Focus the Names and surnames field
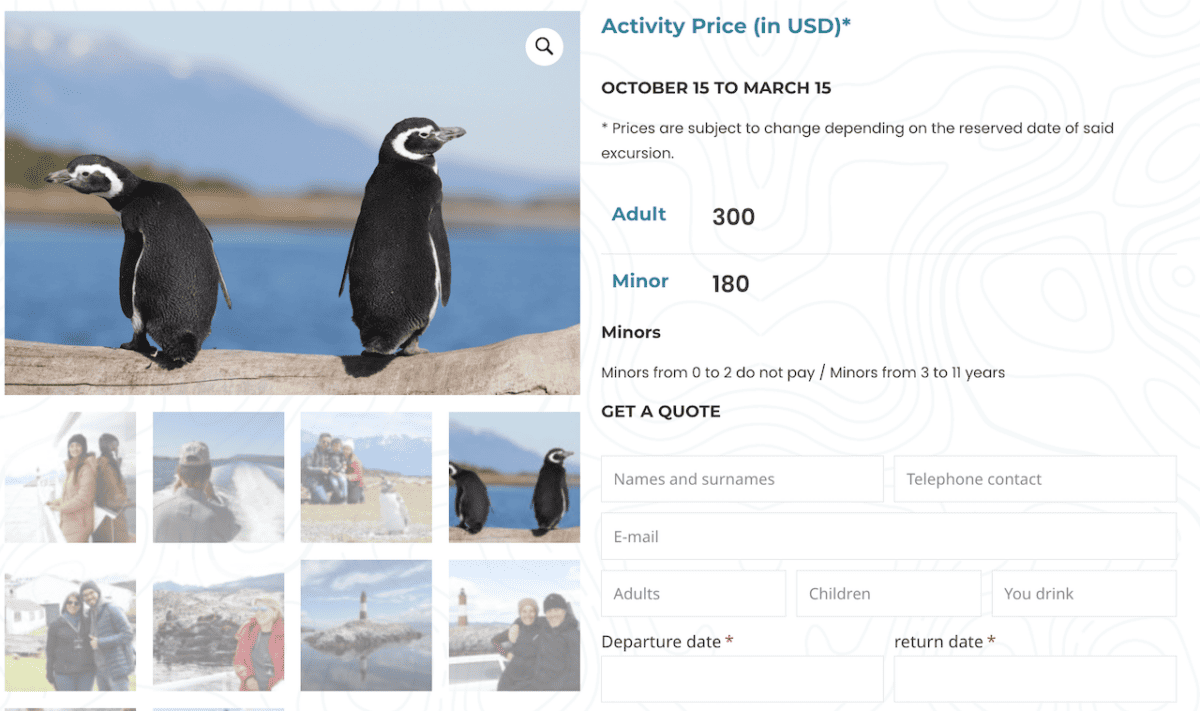The image size is (1200, 711). click(x=741, y=479)
